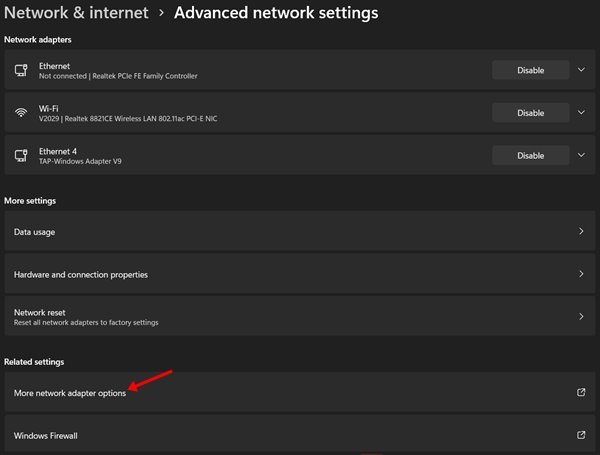Click the breadcrumb separator chevron
The height and width of the screenshot is (455, 600).
tap(161, 13)
